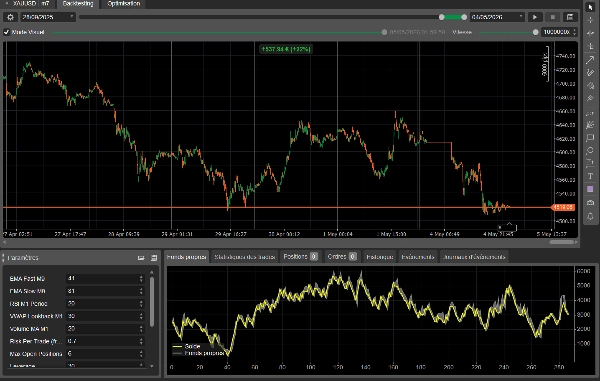Image resolution: width=600 pixels, height=381 pixels.
Task: Select the ellipse shape tool
Action: pos(590,150)
